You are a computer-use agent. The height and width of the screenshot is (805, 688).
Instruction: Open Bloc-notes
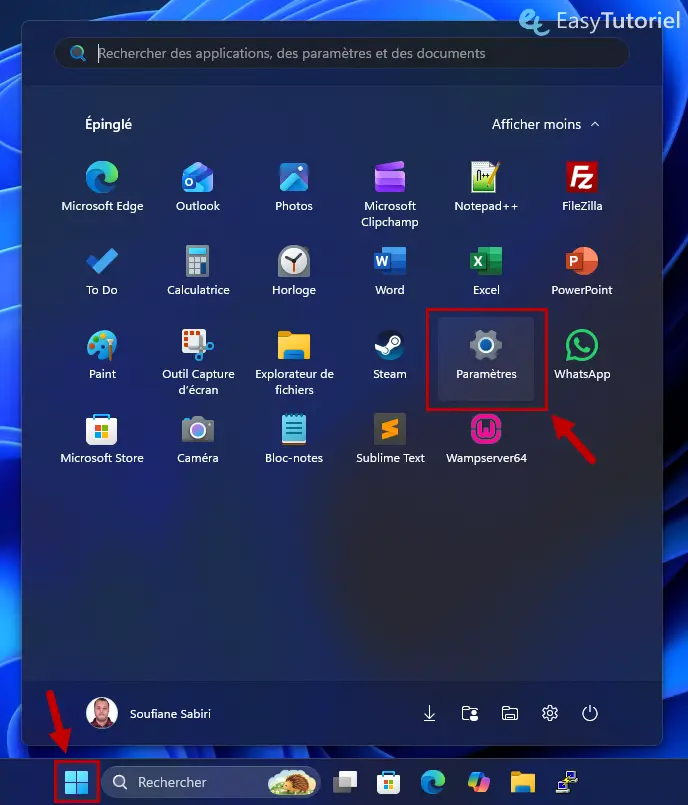[294, 439]
